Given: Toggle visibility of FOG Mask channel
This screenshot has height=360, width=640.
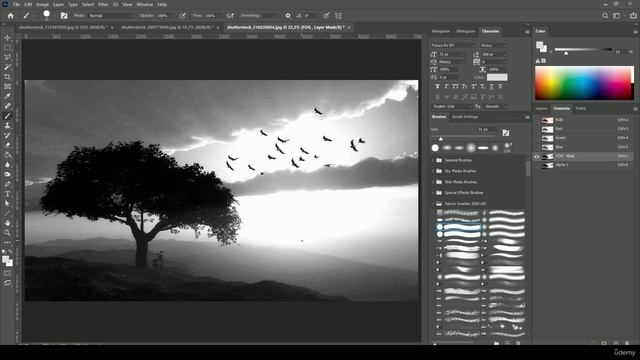Looking at the screenshot, I should [537, 156].
